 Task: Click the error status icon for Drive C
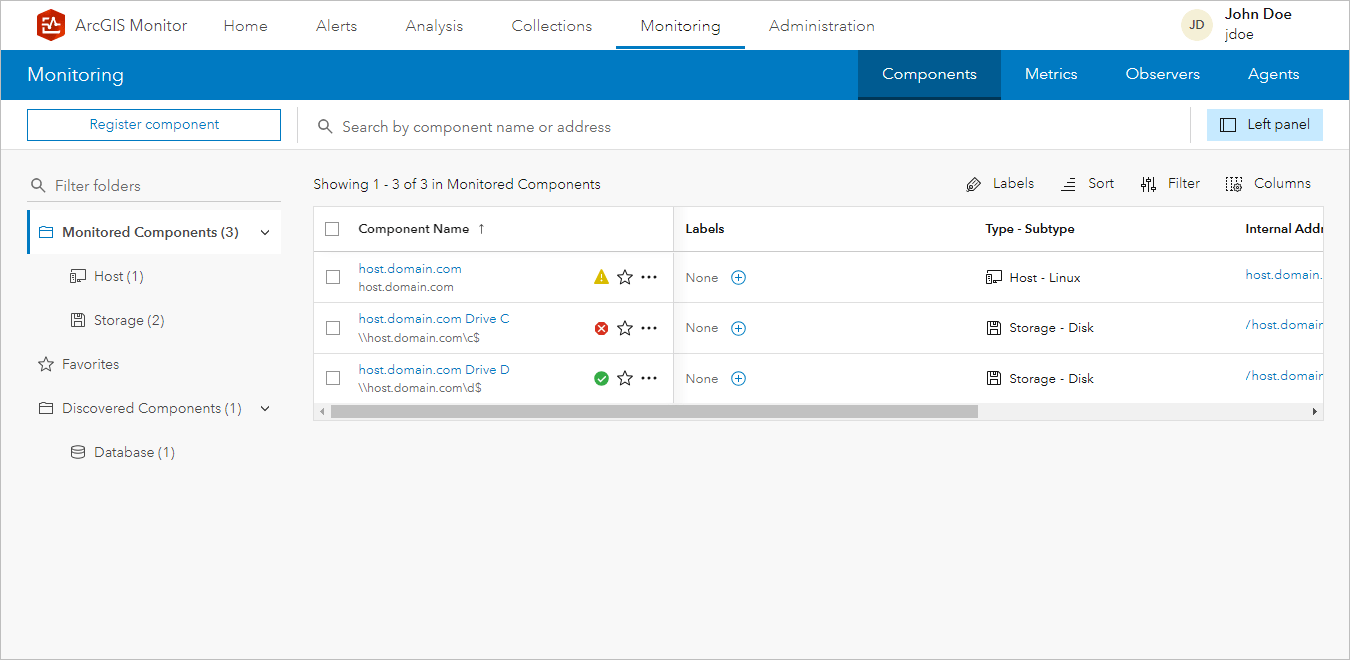pyautogui.click(x=600, y=327)
